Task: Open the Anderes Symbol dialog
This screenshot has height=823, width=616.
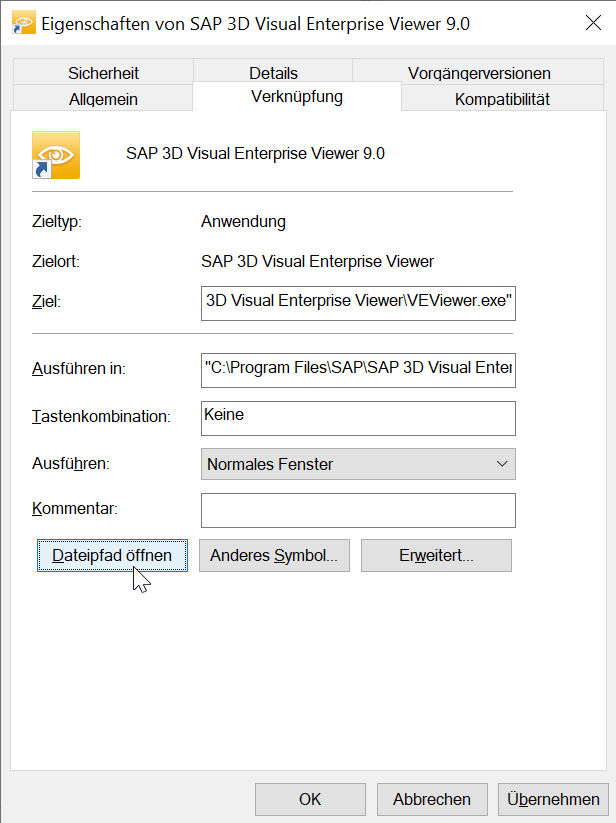Action: pos(274,555)
